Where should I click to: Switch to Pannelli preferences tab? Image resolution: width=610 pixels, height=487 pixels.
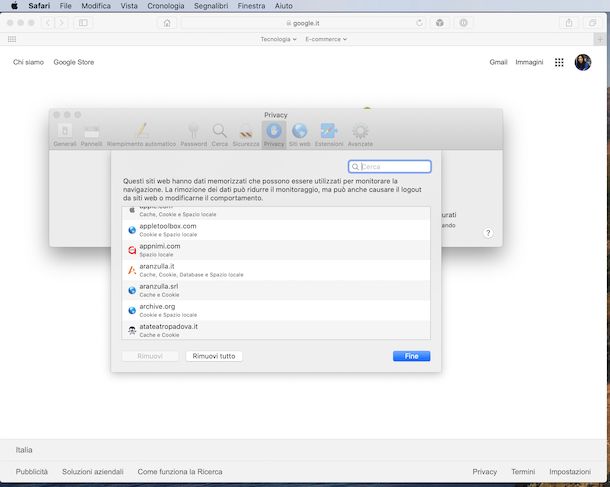pyautogui.click(x=91, y=135)
